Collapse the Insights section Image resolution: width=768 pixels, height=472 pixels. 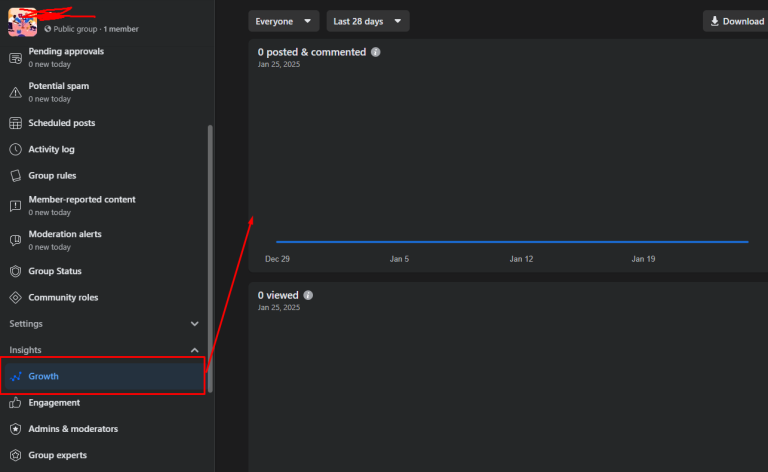(104, 350)
